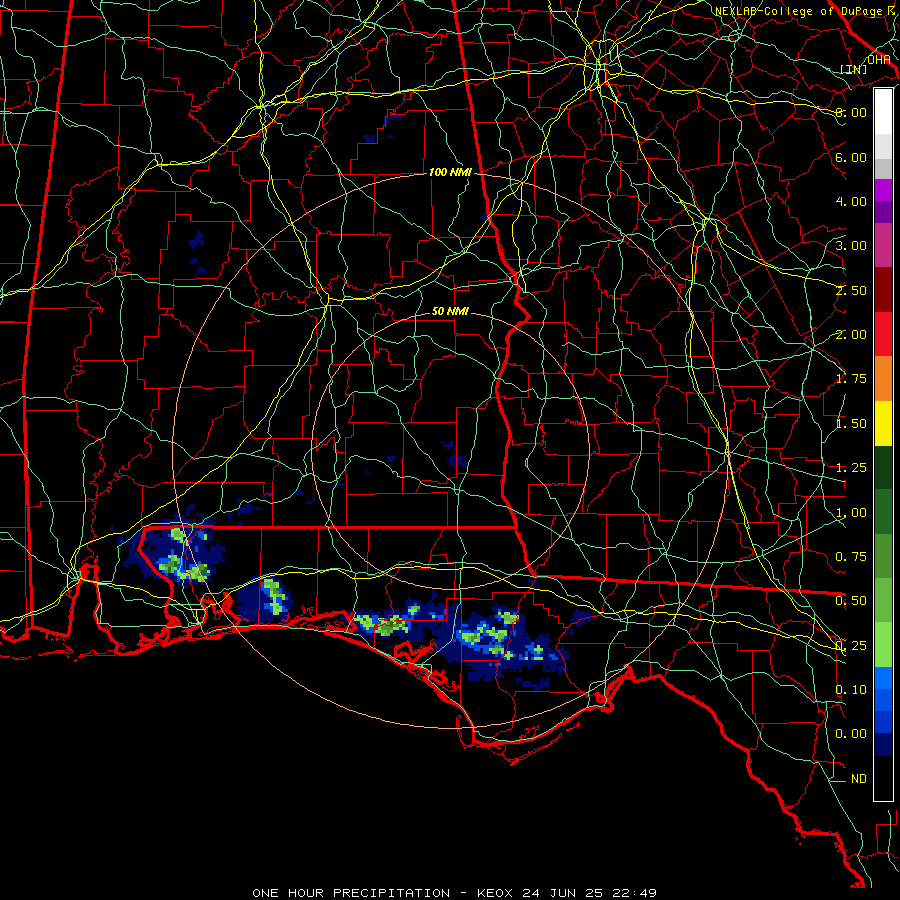This screenshot has width=900, height=900.
Task: Select the bright red swatch in the legend
Action: pyautogui.click(x=883, y=335)
